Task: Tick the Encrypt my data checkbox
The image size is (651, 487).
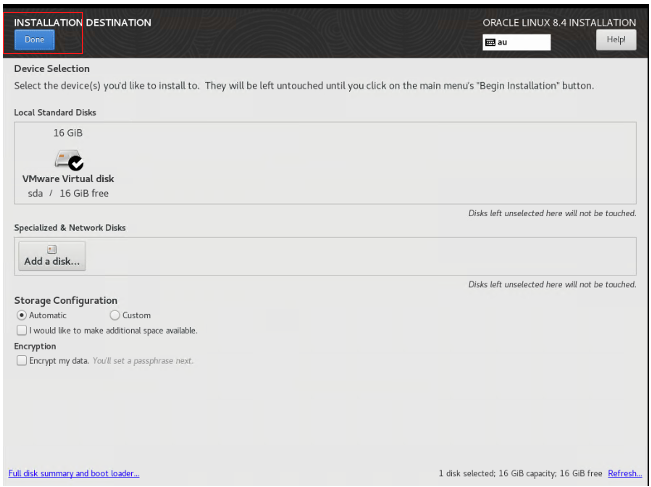Action: 21,361
